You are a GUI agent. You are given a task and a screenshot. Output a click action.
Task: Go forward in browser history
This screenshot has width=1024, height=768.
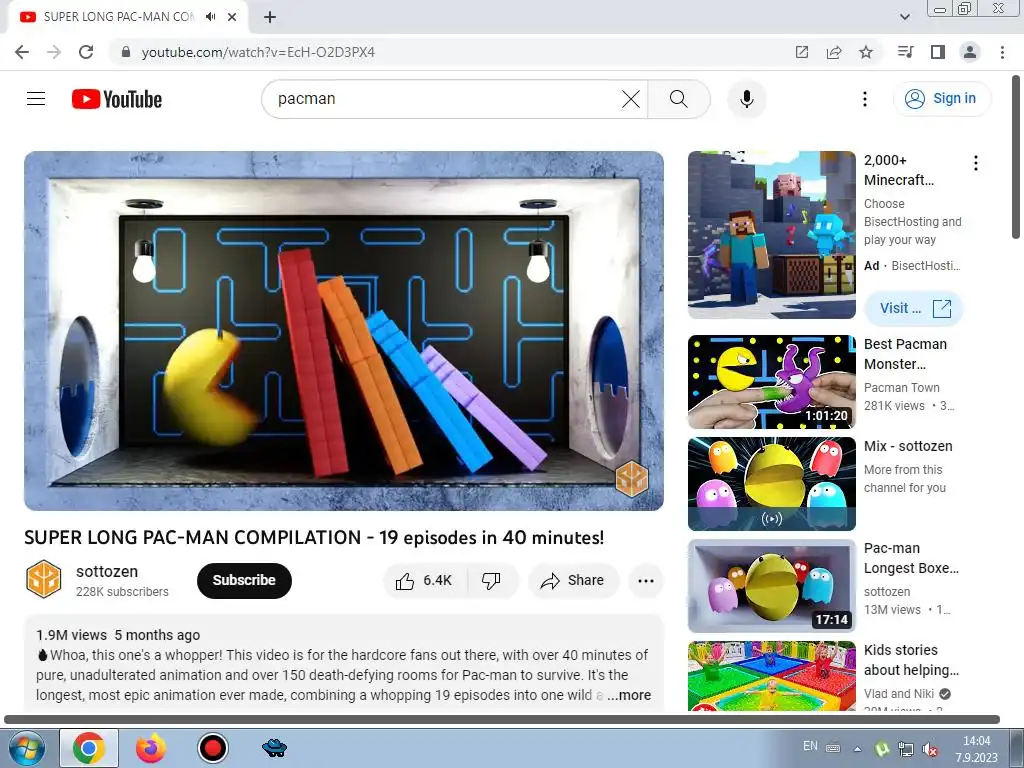tap(54, 52)
